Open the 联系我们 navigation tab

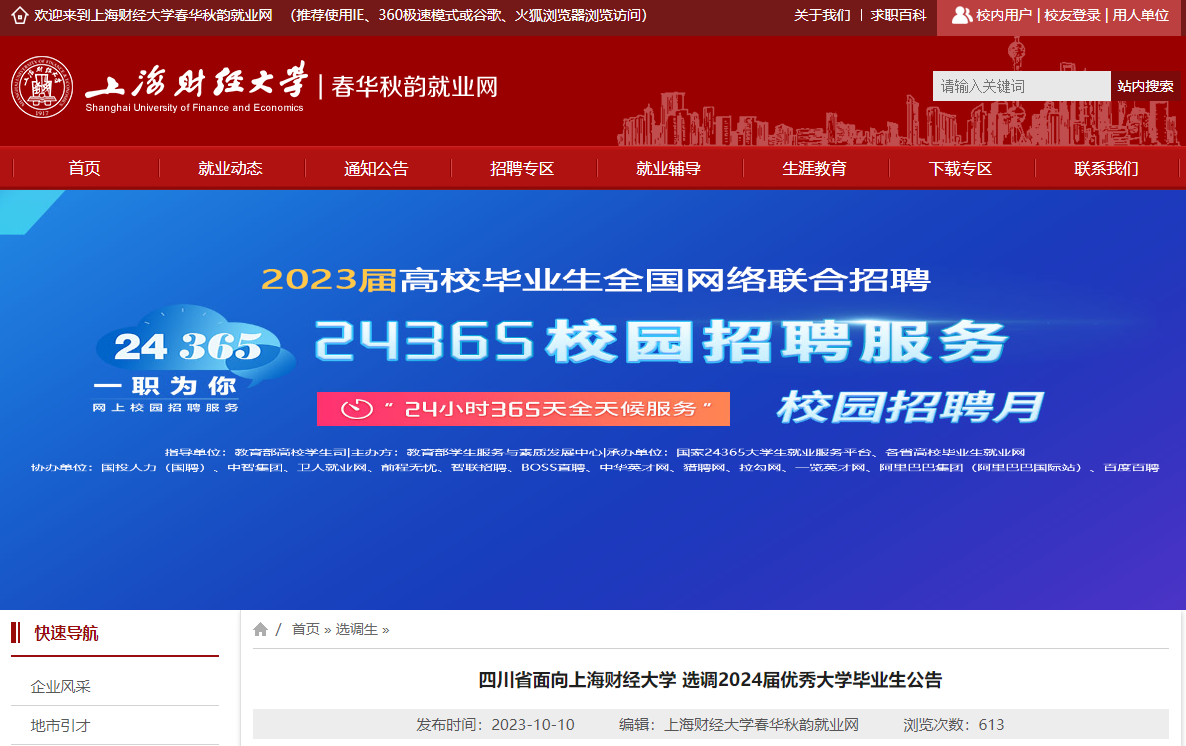click(1106, 168)
